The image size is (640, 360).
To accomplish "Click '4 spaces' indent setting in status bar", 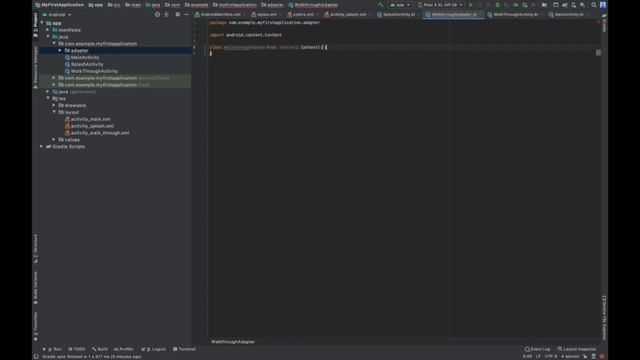I will coord(570,356).
